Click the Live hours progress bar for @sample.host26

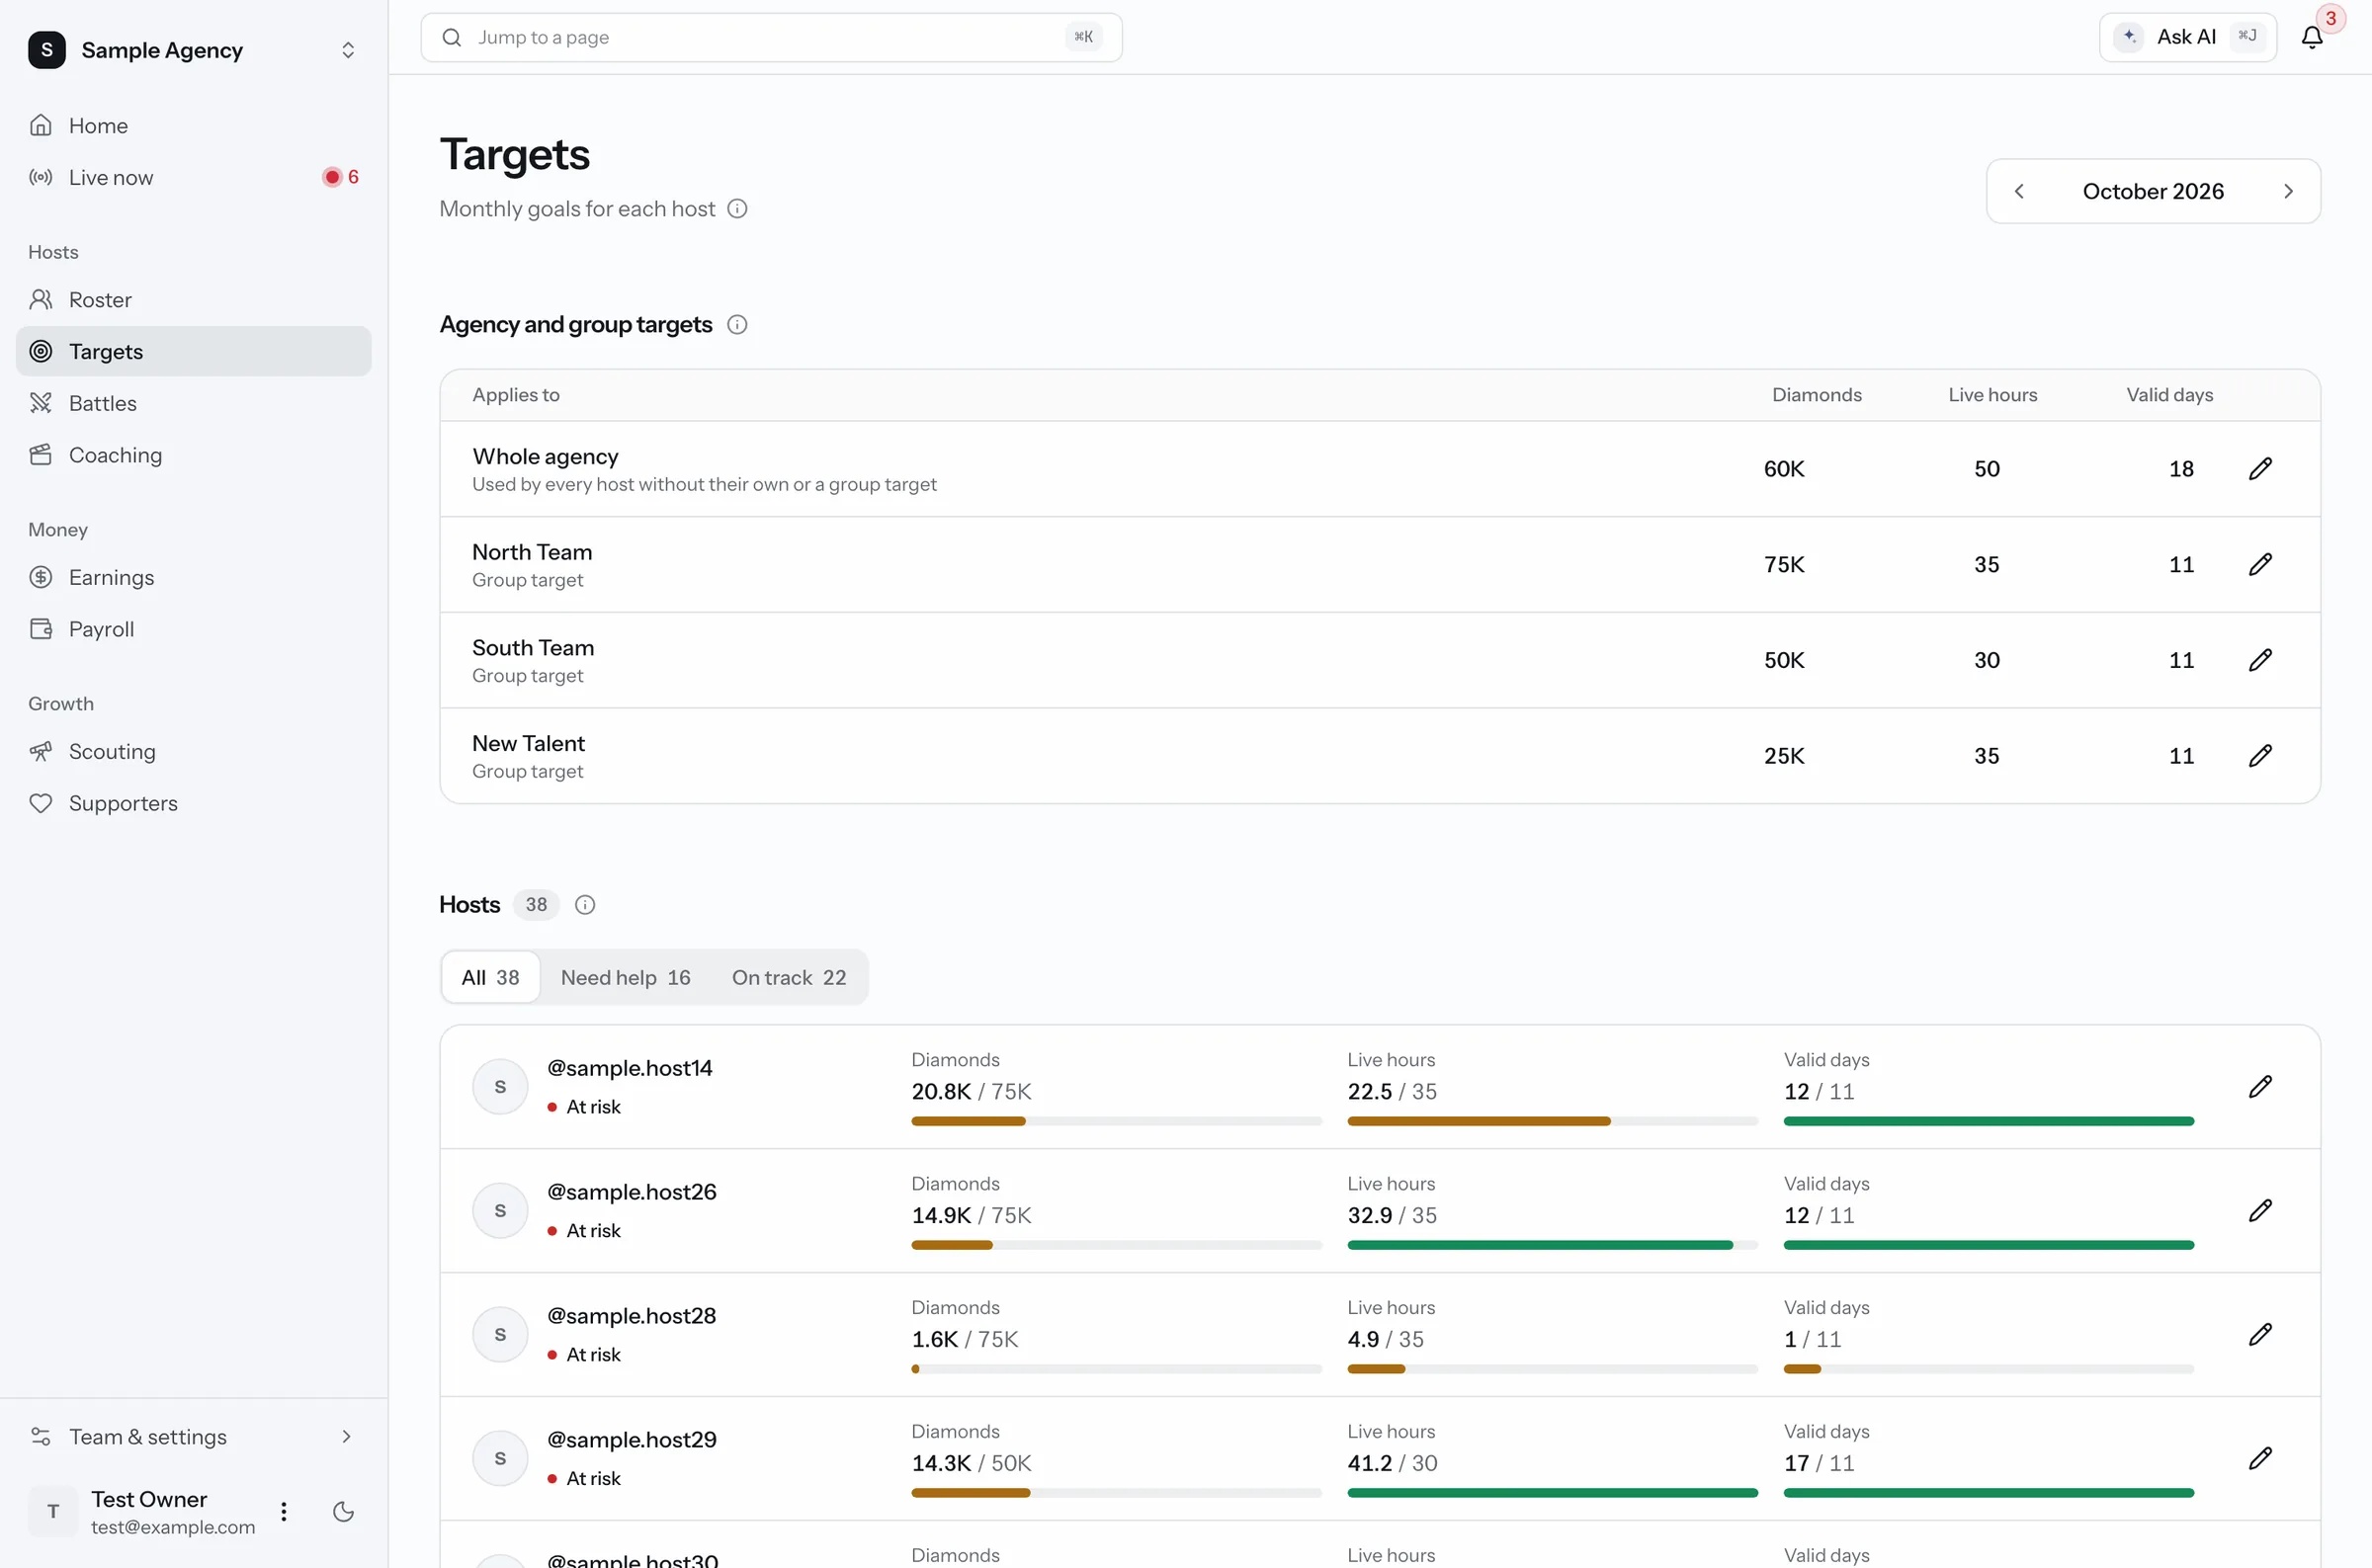click(1552, 1246)
